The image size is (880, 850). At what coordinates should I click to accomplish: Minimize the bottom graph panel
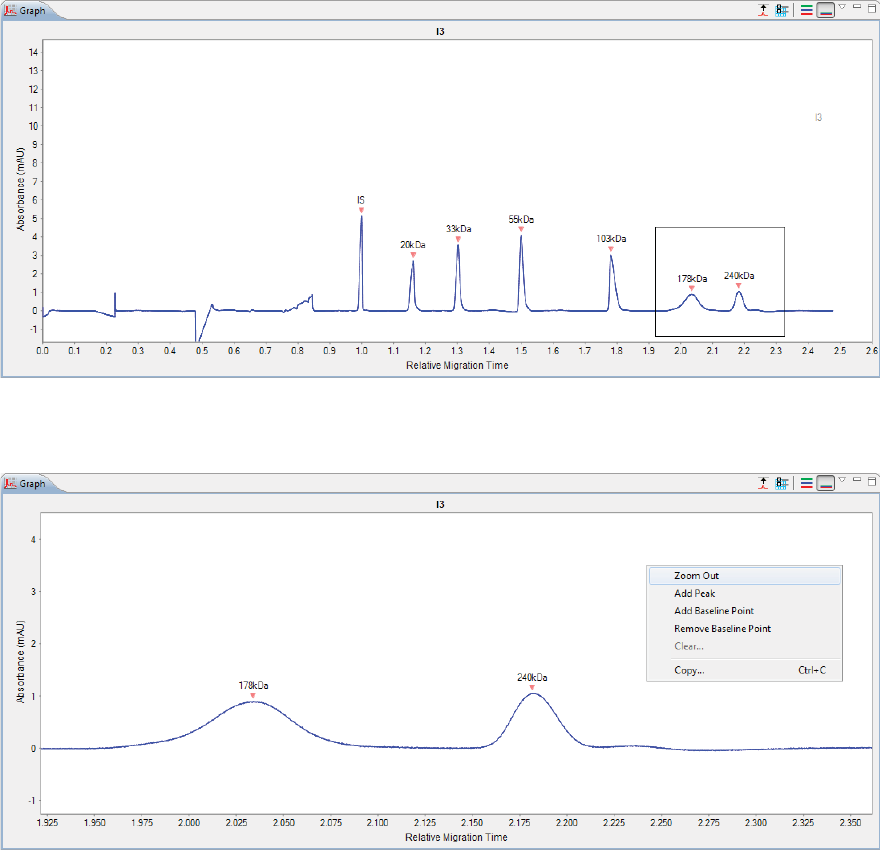(857, 480)
